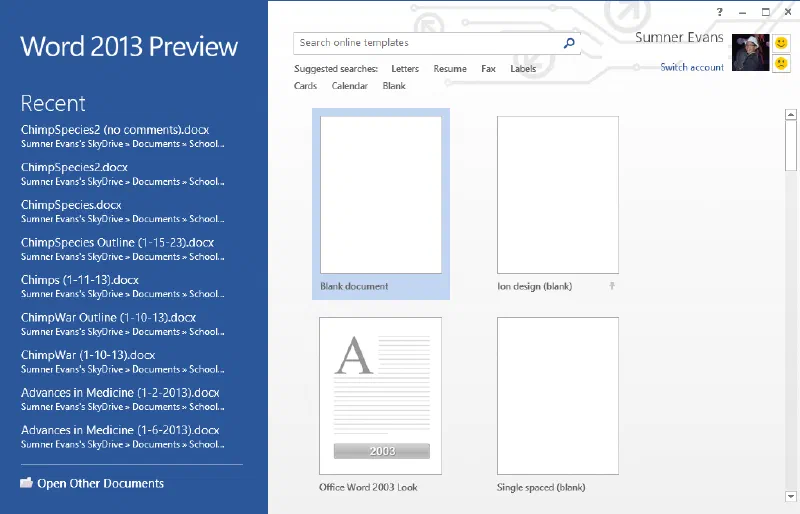This screenshot has width=800, height=514.
Task: Click the sad frown feedback icon
Action: [781, 63]
